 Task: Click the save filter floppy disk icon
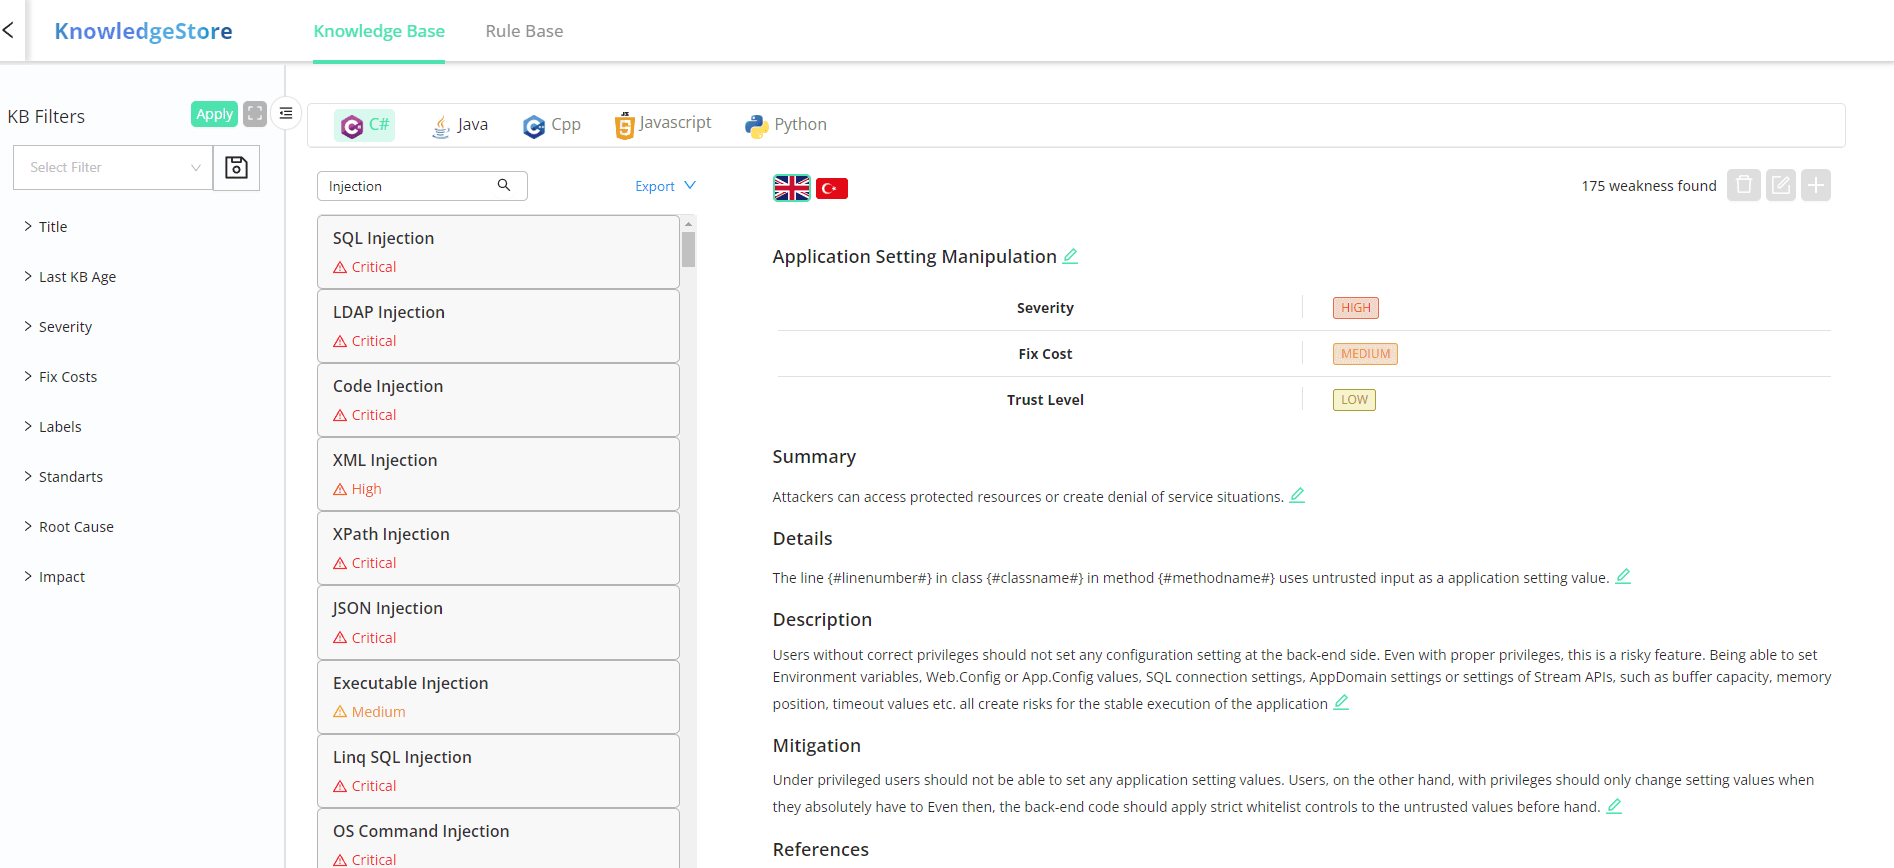[x=236, y=167]
